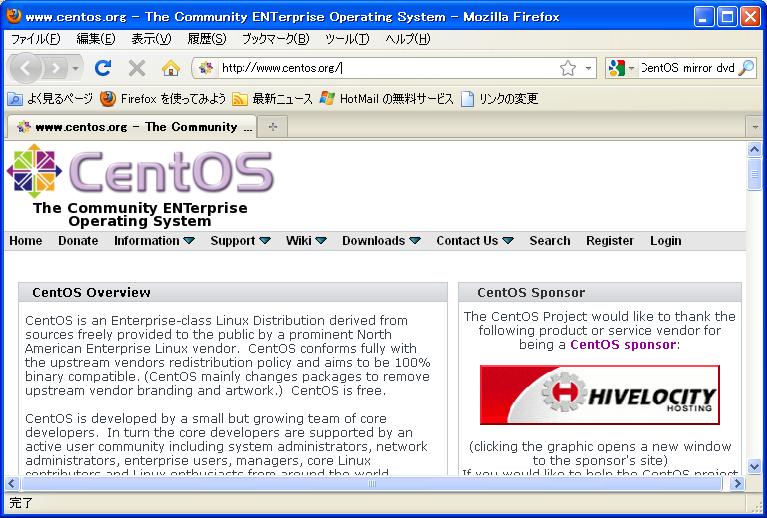
Task: Open the ファイル(F) menu
Action: pos(35,39)
